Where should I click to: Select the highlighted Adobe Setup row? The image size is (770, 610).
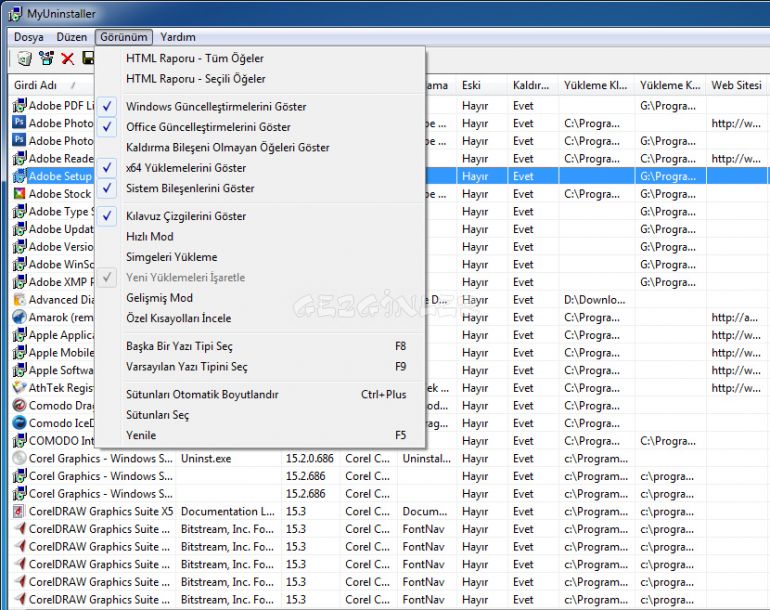[388, 176]
